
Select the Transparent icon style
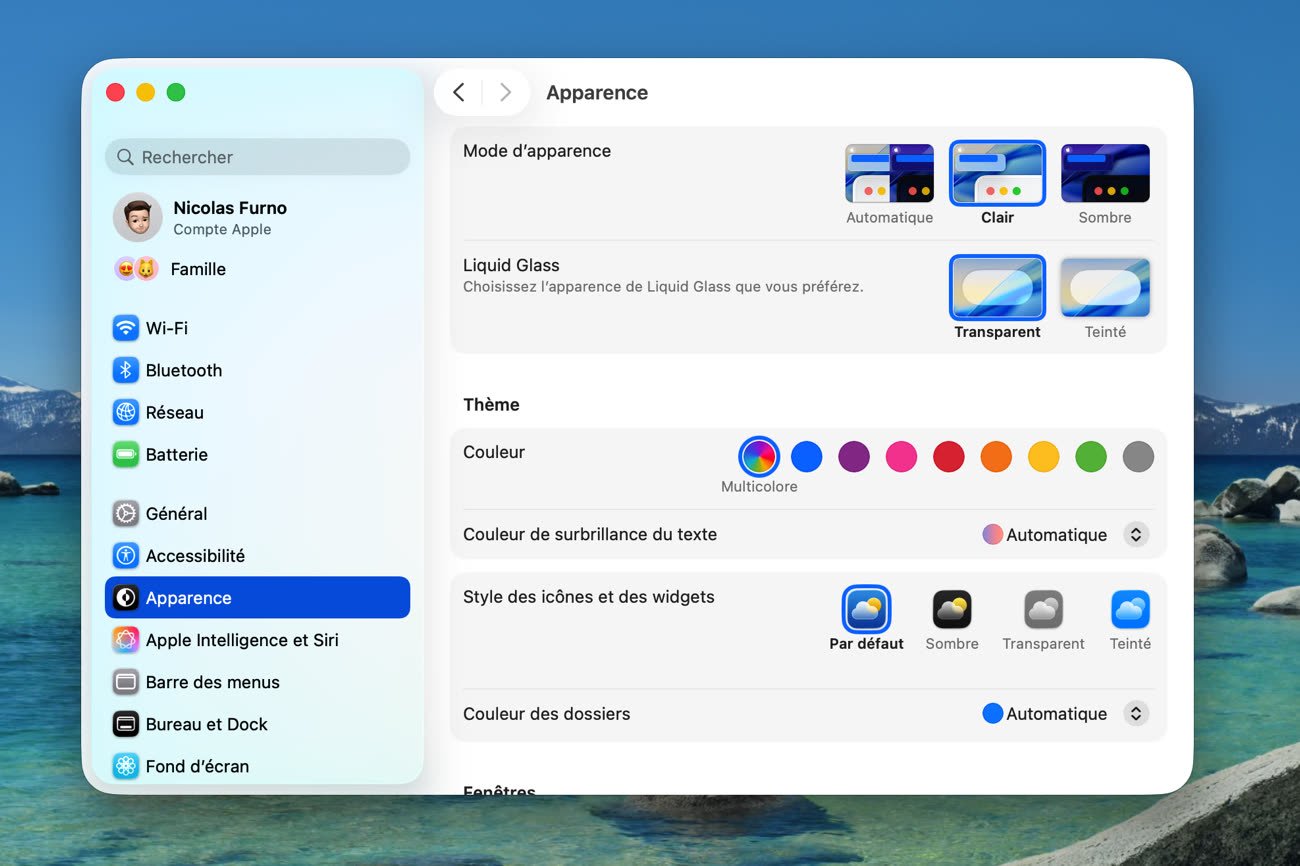point(1043,610)
